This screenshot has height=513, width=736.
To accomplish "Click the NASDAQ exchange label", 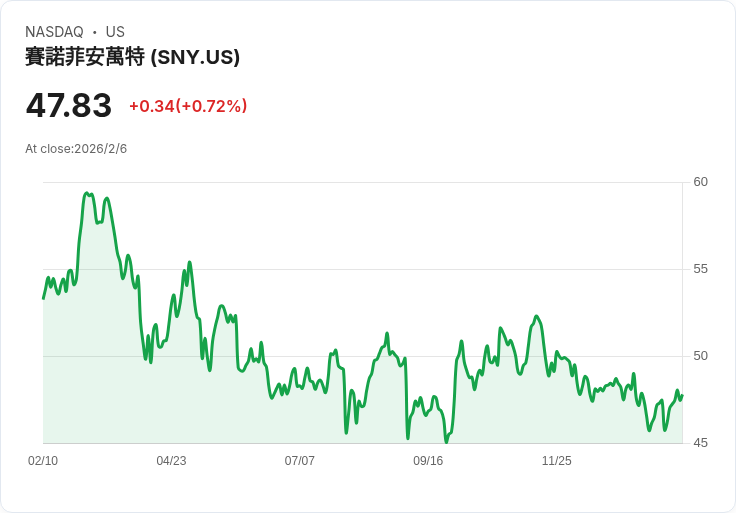I will tap(54, 32).
